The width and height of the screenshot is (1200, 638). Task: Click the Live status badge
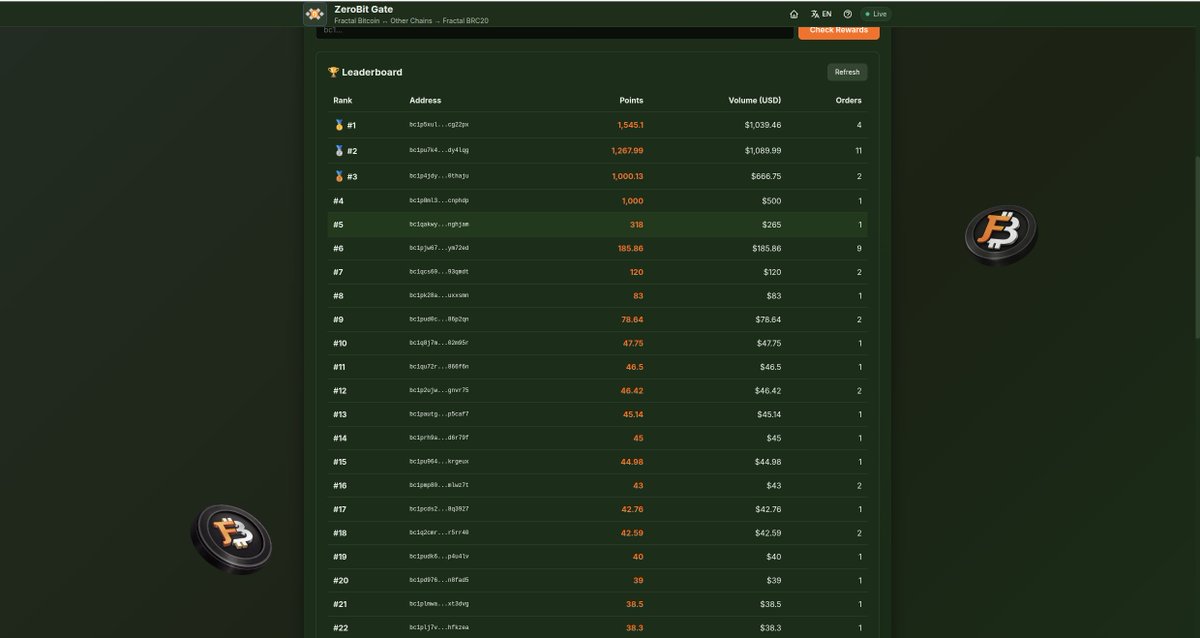click(x=875, y=14)
